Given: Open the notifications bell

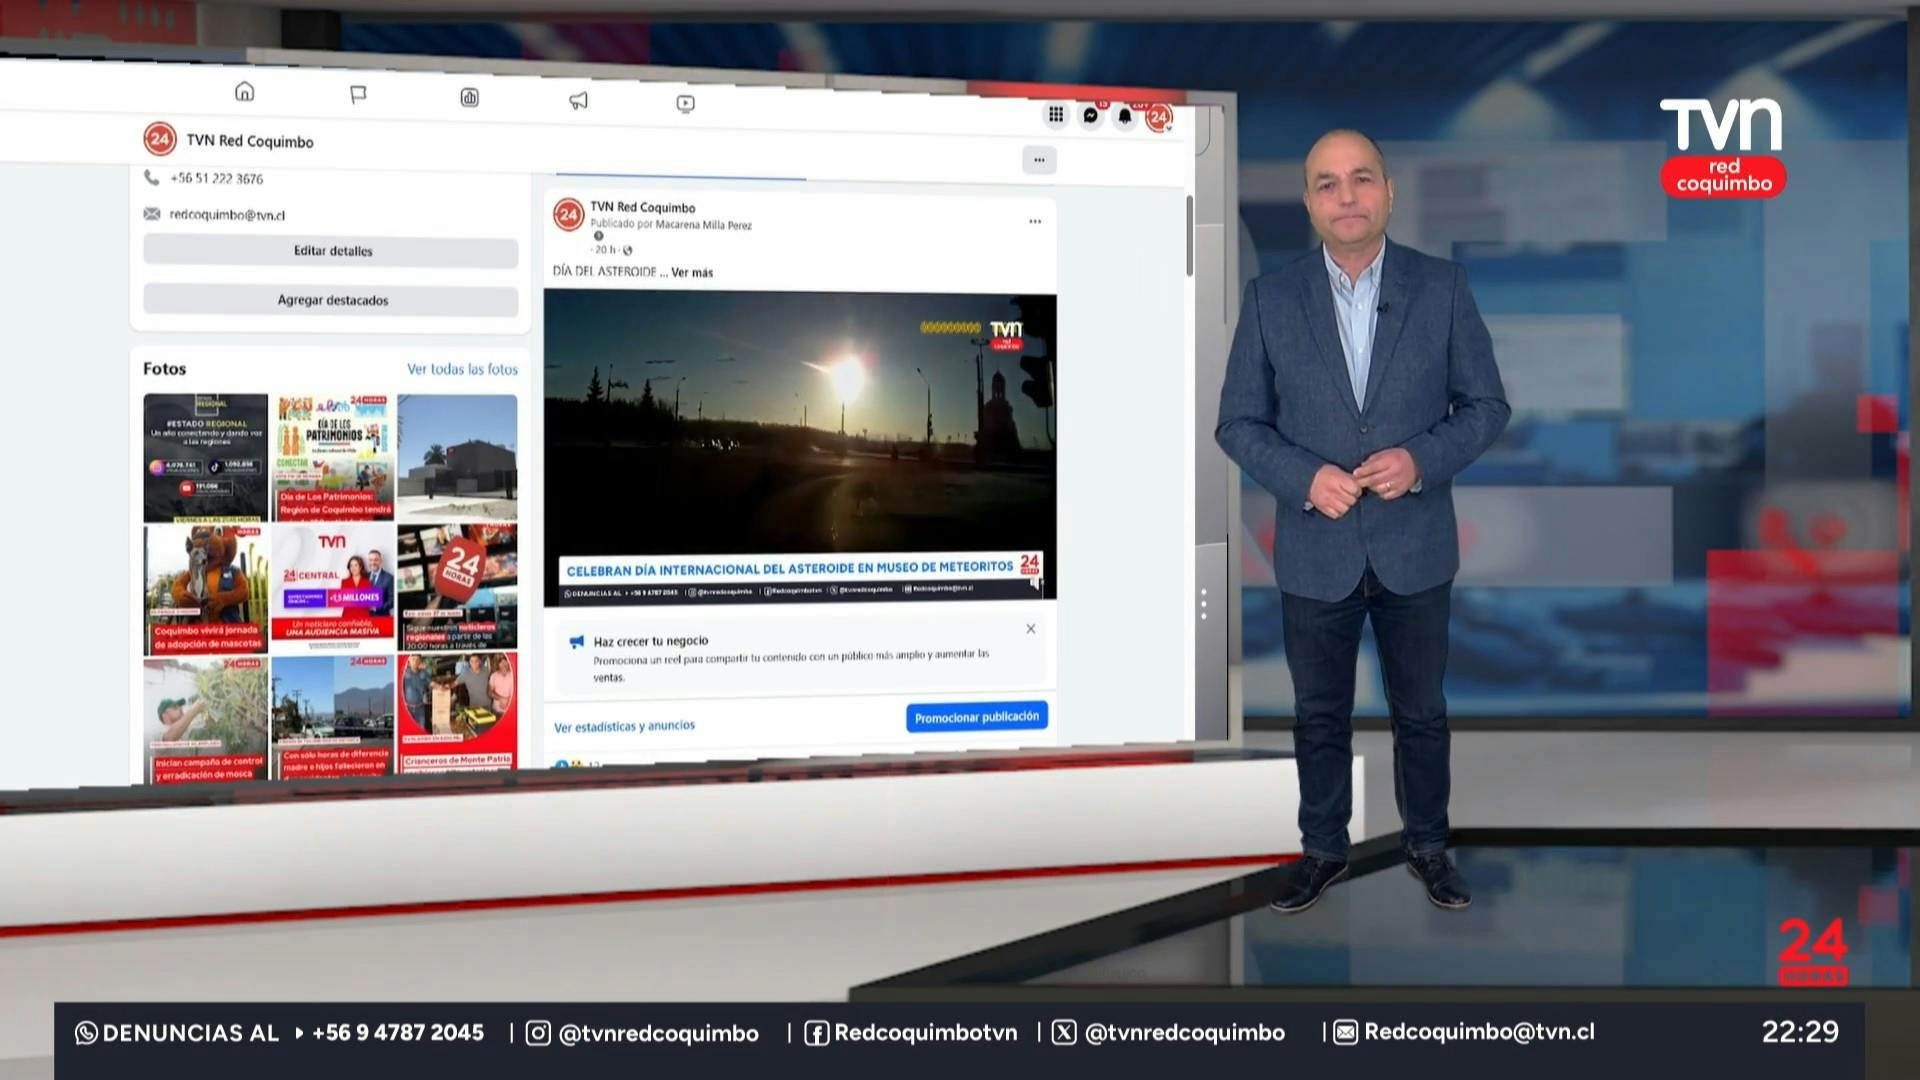Looking at the screenshot, I should point(1125,116).
